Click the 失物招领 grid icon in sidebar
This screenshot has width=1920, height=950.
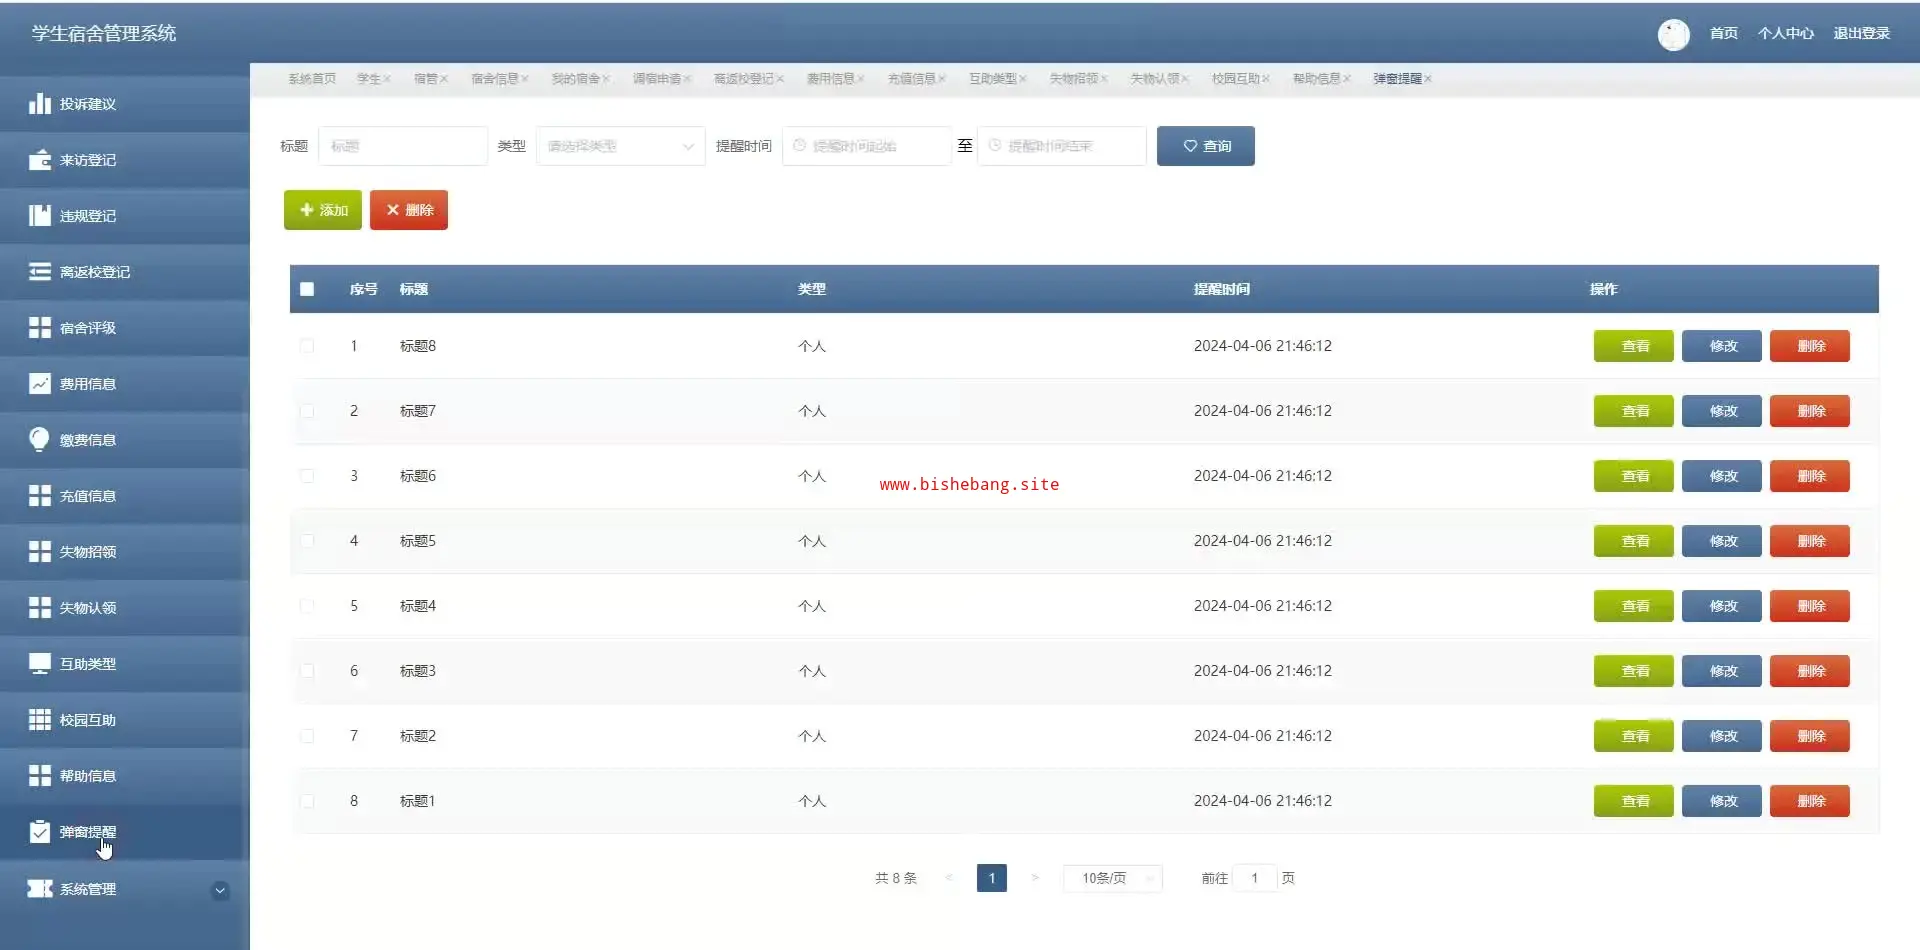[39, 552]
